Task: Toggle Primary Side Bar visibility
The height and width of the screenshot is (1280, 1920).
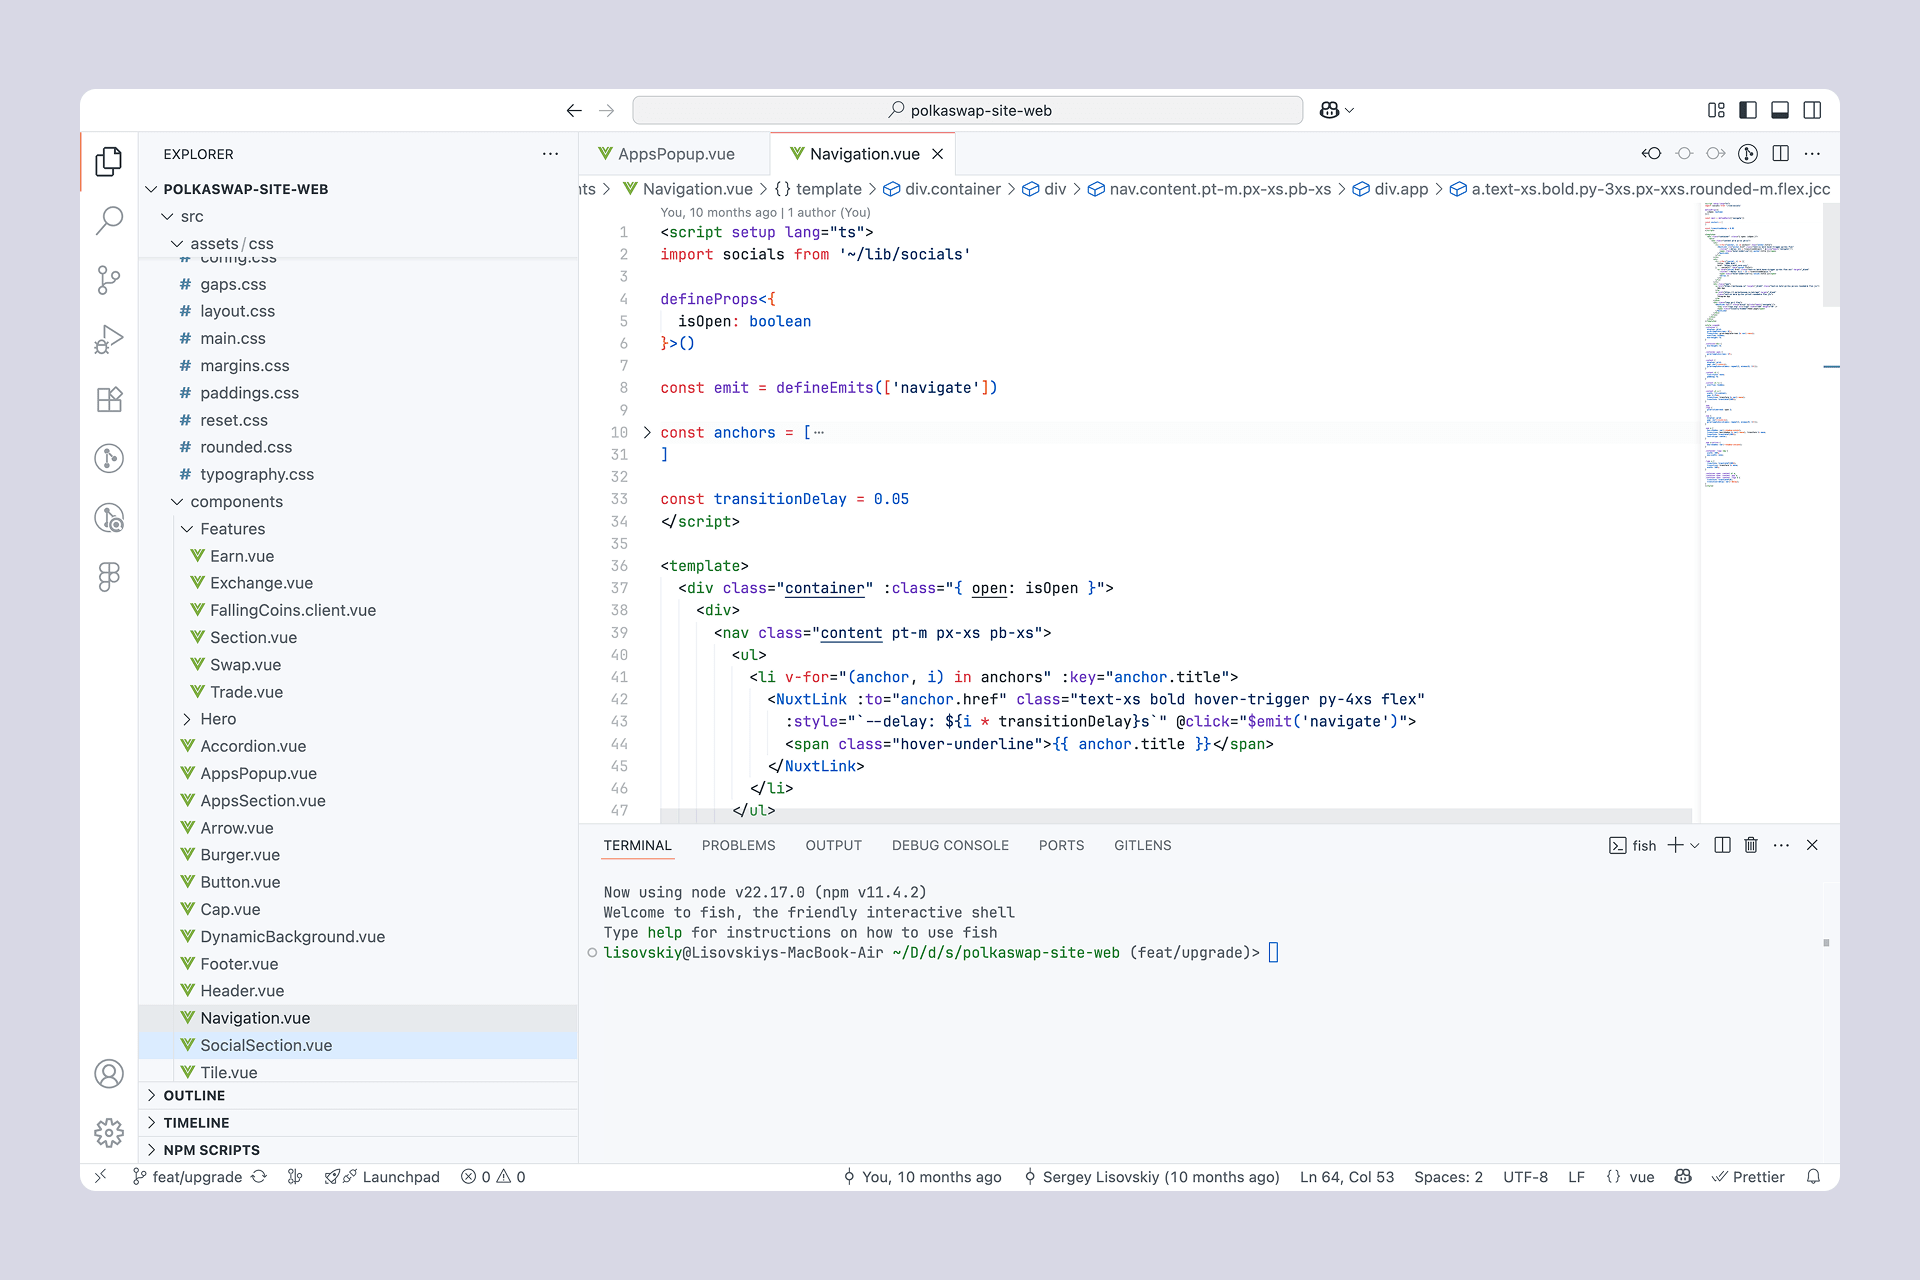Action: coord(1748,110)
